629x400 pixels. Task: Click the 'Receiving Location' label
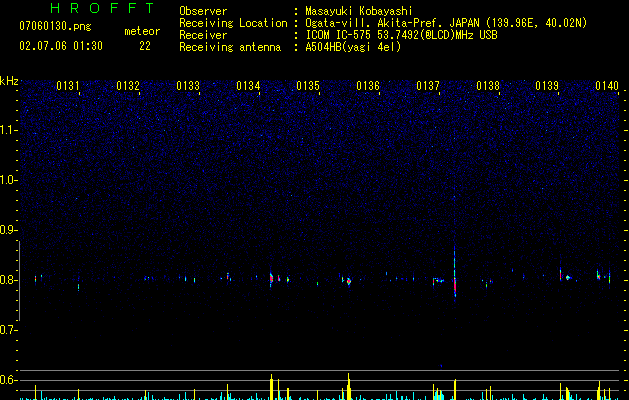(233, 23)
